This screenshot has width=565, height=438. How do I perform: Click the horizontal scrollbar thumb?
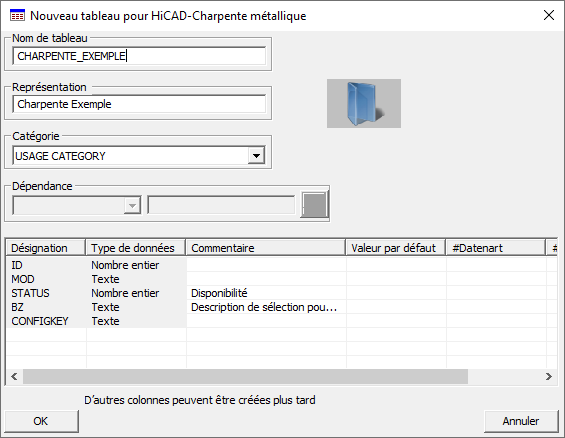[x=245, y=376]
